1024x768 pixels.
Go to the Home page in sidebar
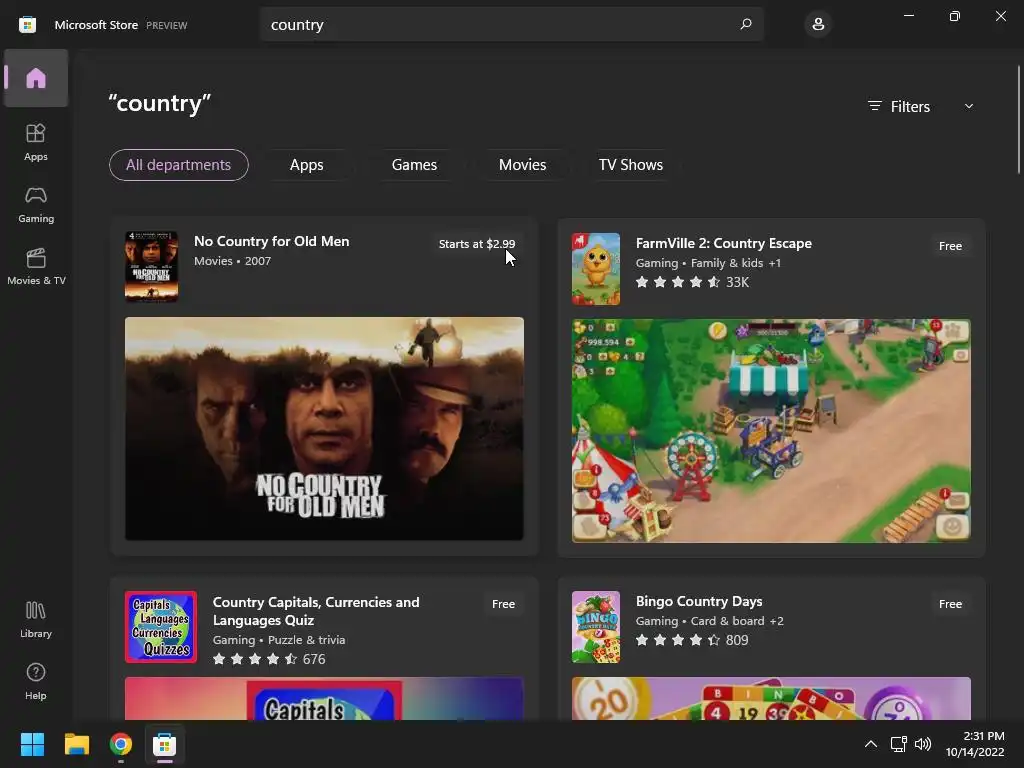point(36,78)
